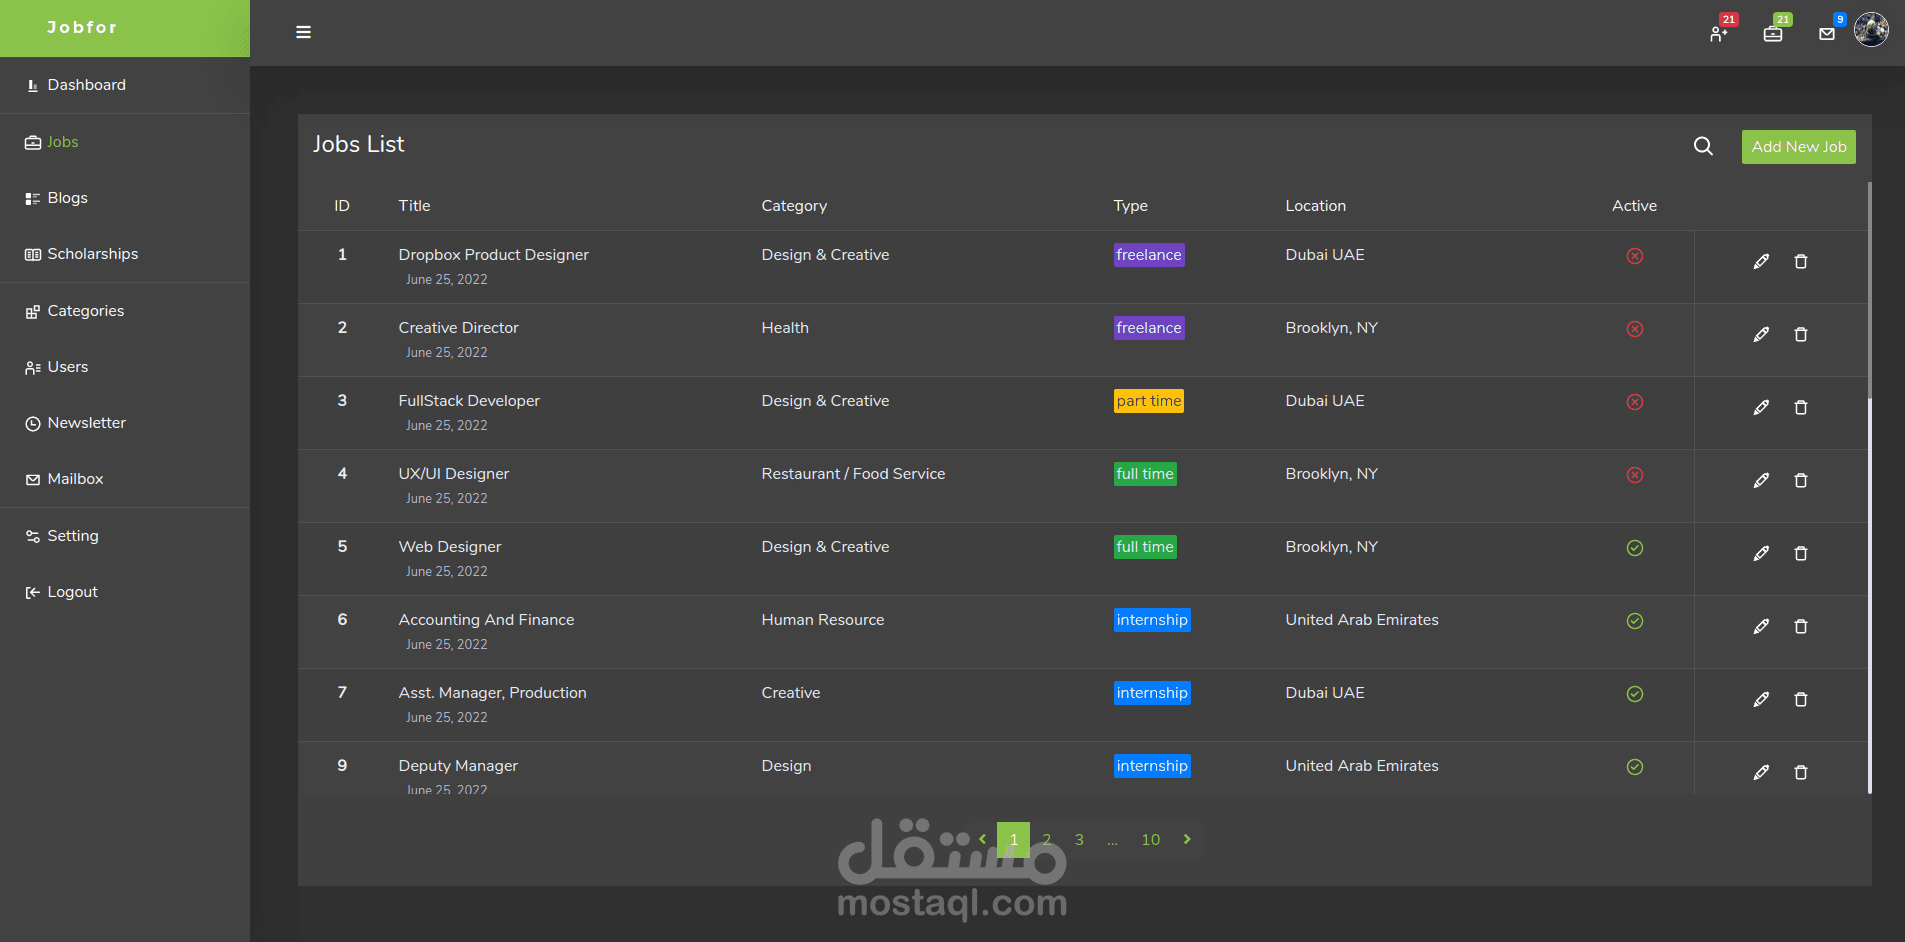Click the search magnifier icon
The image size is (1905, 942).
[x=1703, y=146]
